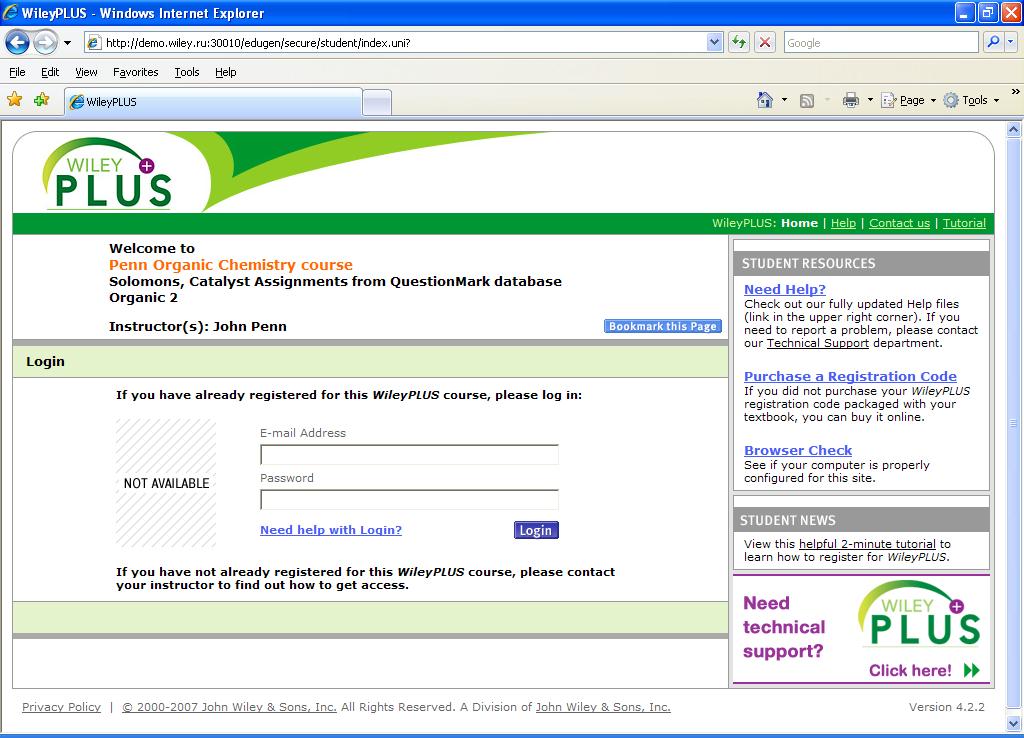Open the Favorites Center star icon
1024x738 pixels.
click(x=14, y=99)
